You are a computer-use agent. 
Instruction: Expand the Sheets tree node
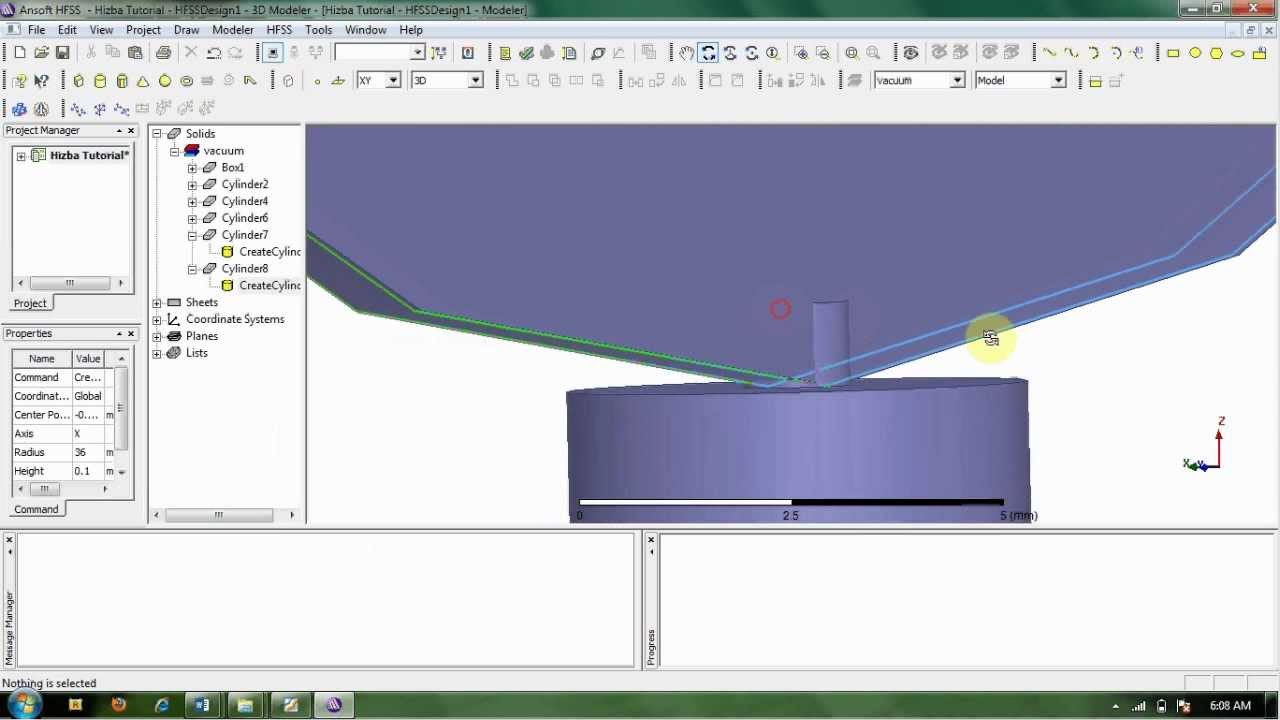pos(157,303)
